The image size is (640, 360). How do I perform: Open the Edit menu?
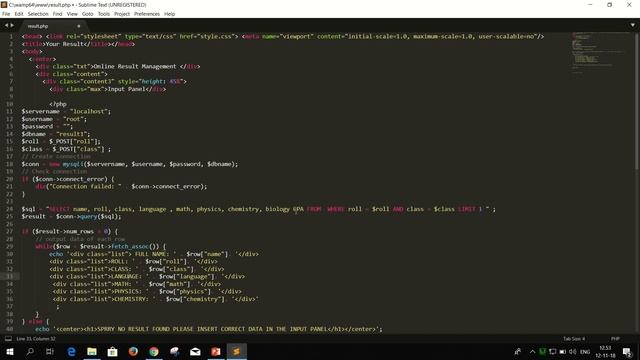(x=19, y=14)
